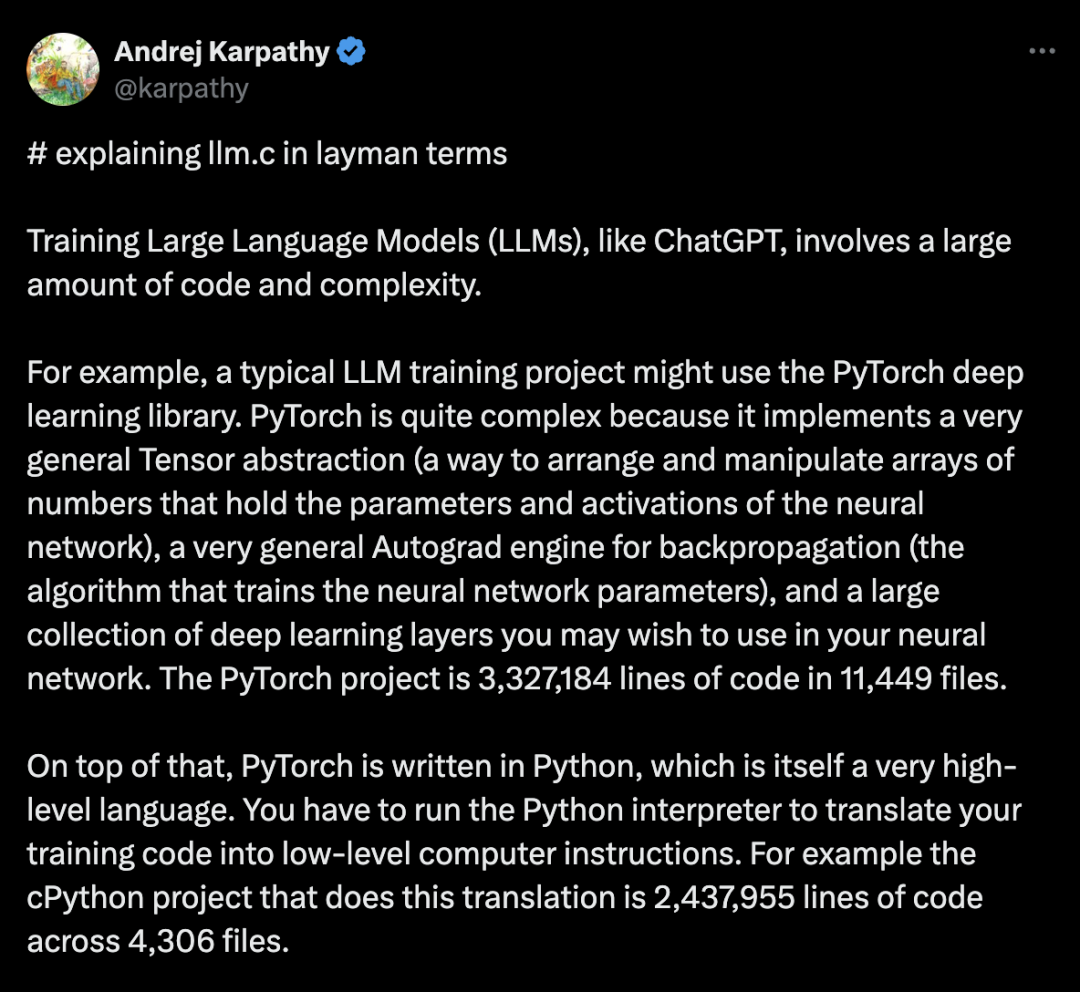Click the '# explaining llm.c in layman terms' heading
Image resolution: width=1080 pixels, height=992 pixels.
pyautogui.click(x=267, y=154)
